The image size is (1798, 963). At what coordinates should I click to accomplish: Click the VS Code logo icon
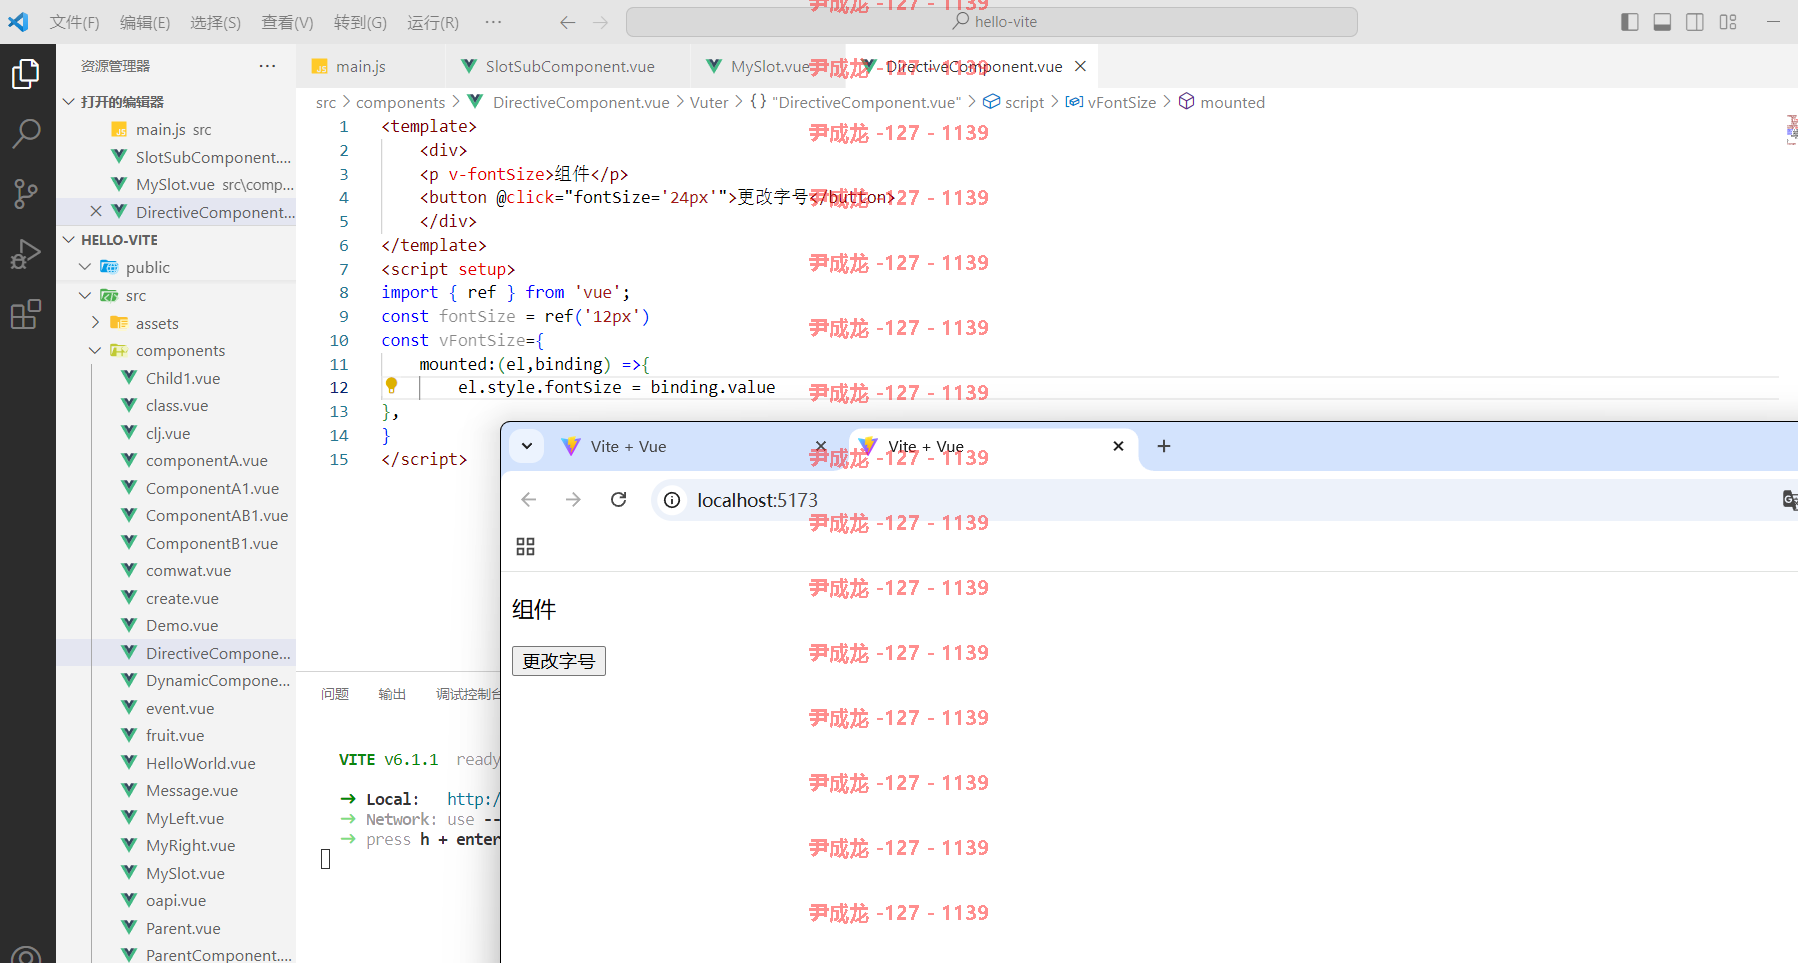[18, 22]
